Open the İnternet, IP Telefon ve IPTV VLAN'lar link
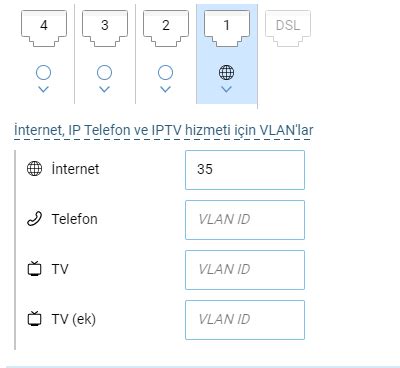Image resolution: width=400 pixels, height=368 pixels. pyautogui.click(x=163, y=130)
